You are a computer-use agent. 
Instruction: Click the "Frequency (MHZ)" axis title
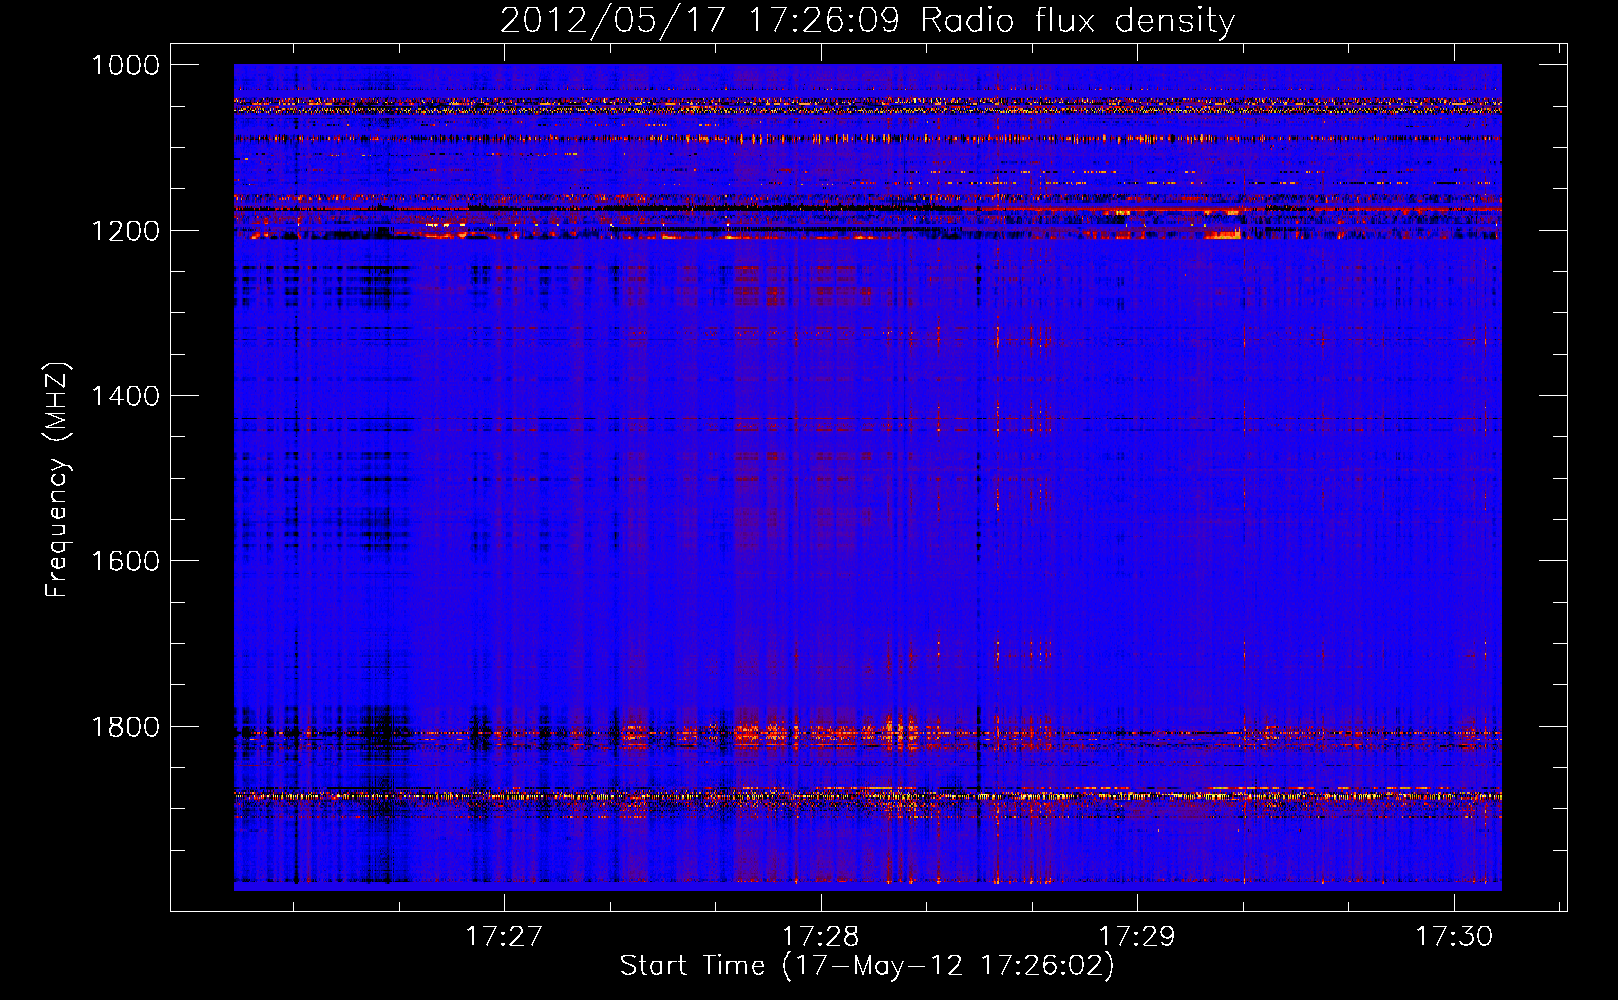[x=57, y=480]
